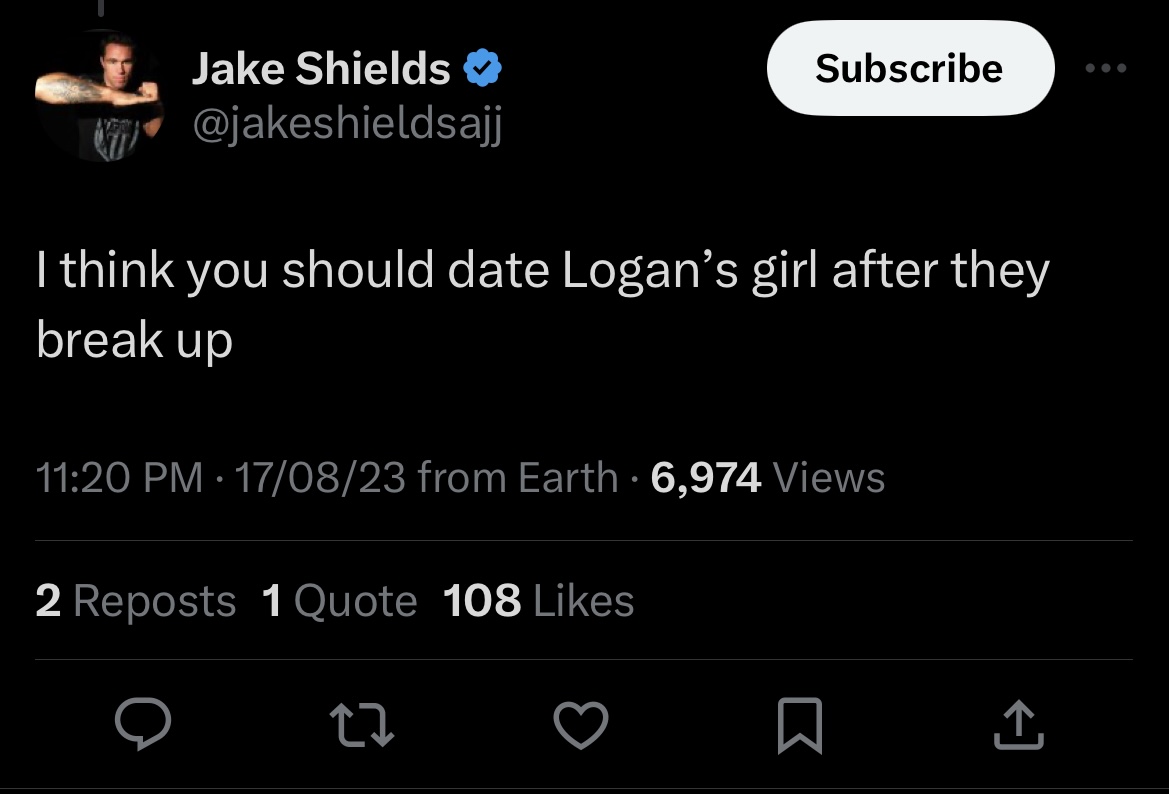Click the 11:20 PM timestamp
Image resolution: width=1169 pixels, height=794 pixels.
point(119,478)
